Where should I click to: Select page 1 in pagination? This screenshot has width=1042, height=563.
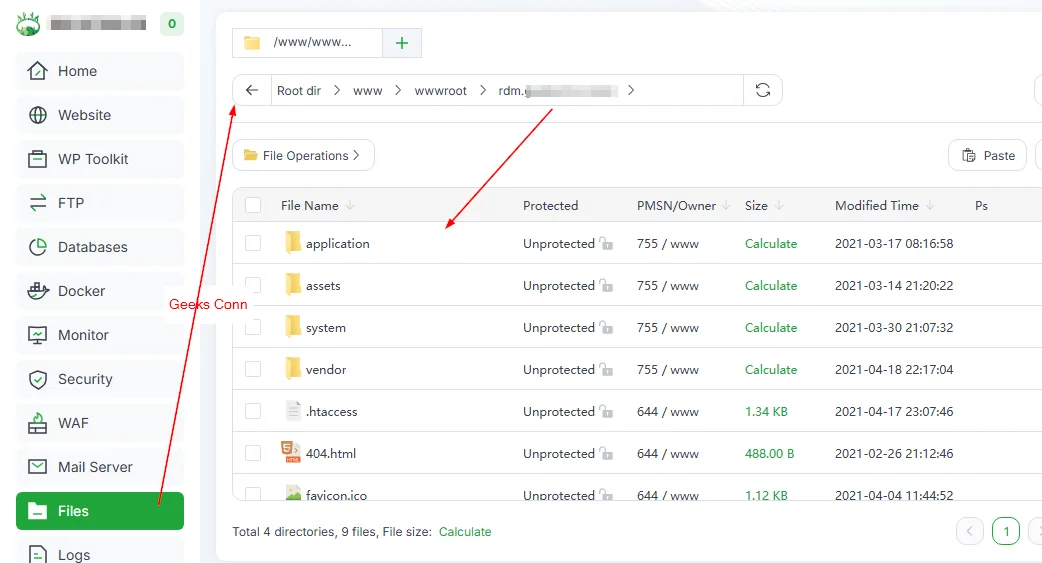[x=1006, y=531]
